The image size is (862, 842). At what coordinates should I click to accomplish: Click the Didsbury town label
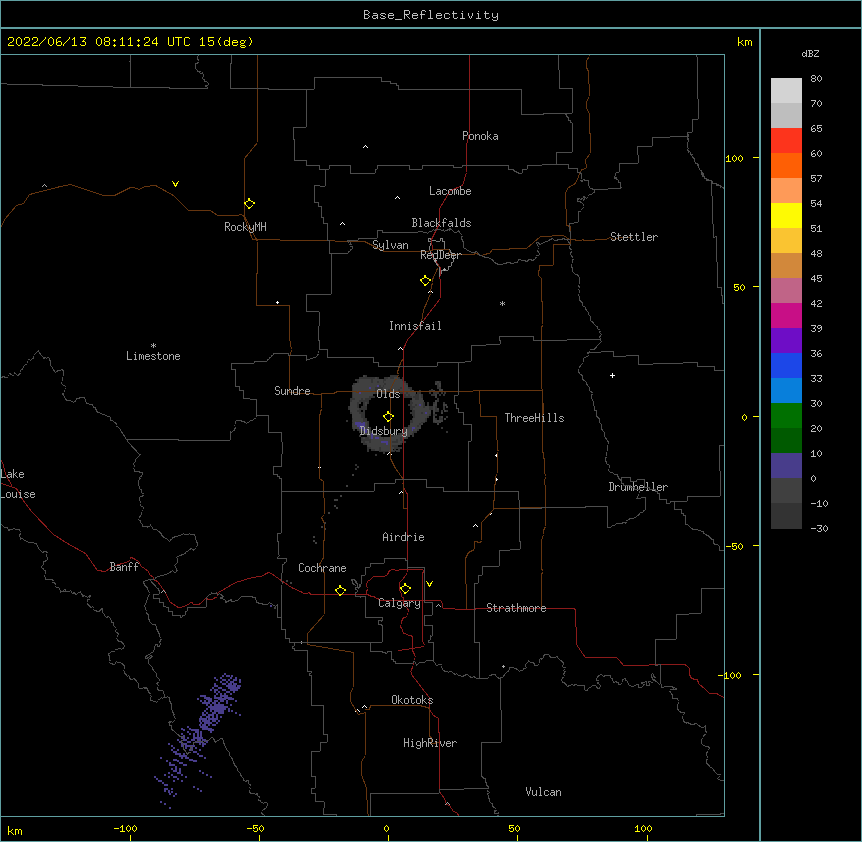pyautogui.click(x=384, y=431)
